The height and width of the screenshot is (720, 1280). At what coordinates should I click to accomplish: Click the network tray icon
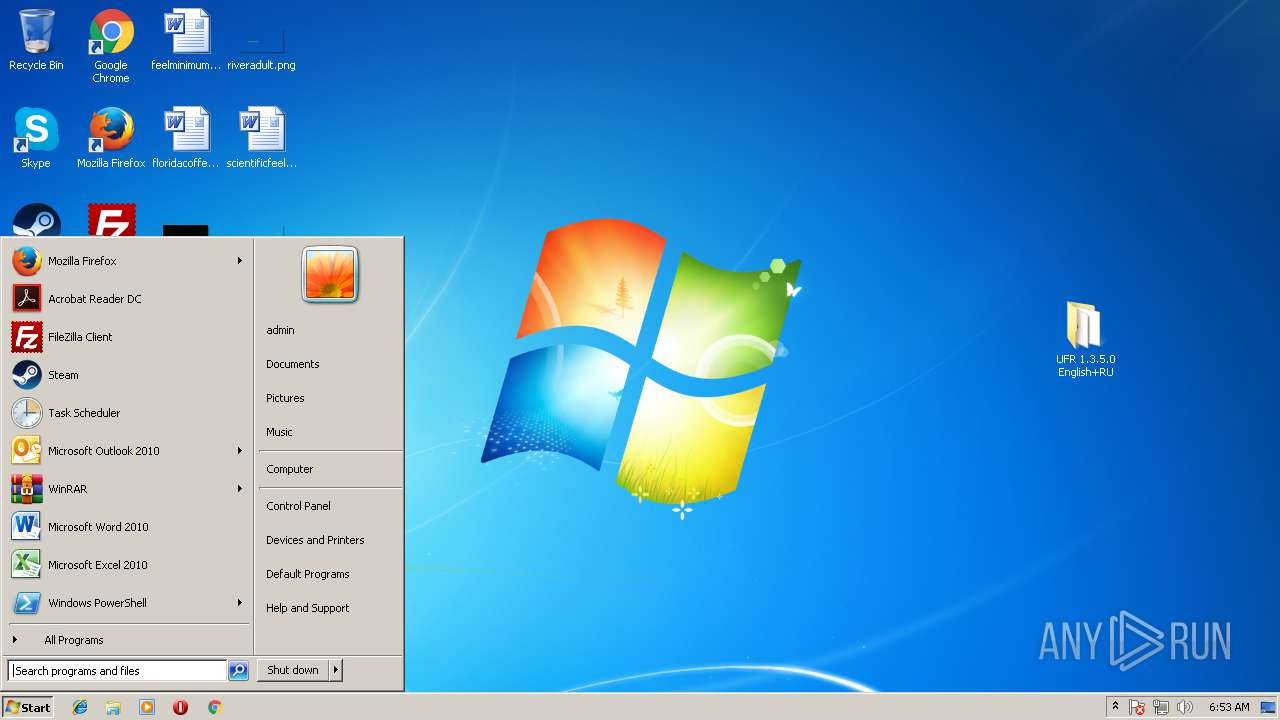[1161, 707]
